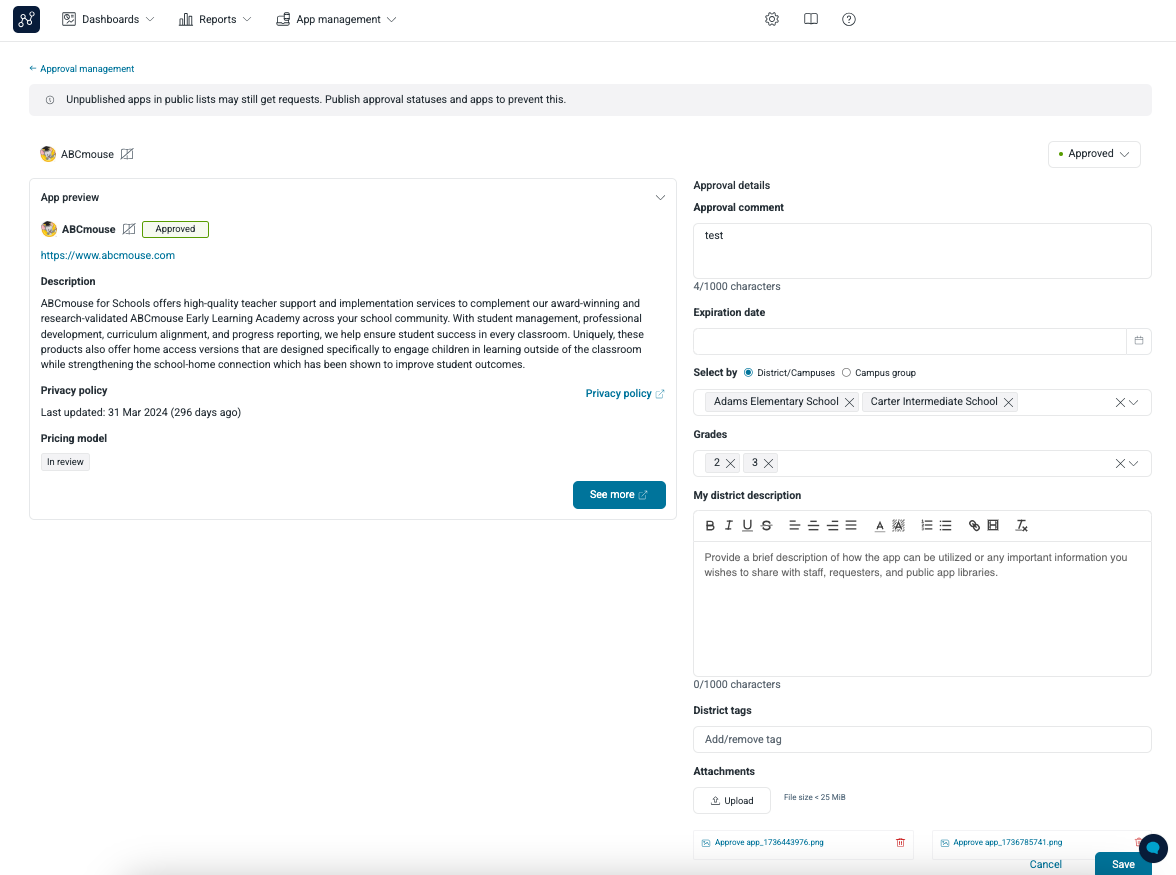
Task: Open the settings gear icon
Action: point(771,19)
